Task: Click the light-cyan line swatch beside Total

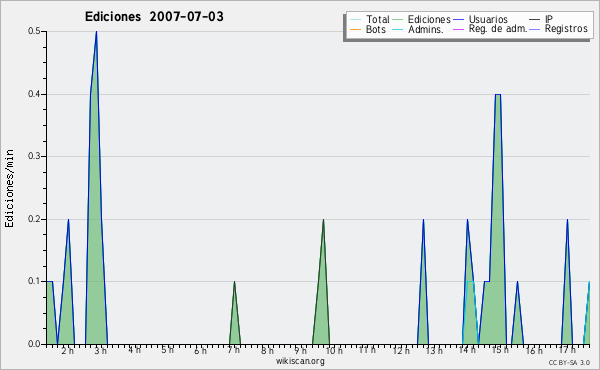Action: (x=355, y=20)
